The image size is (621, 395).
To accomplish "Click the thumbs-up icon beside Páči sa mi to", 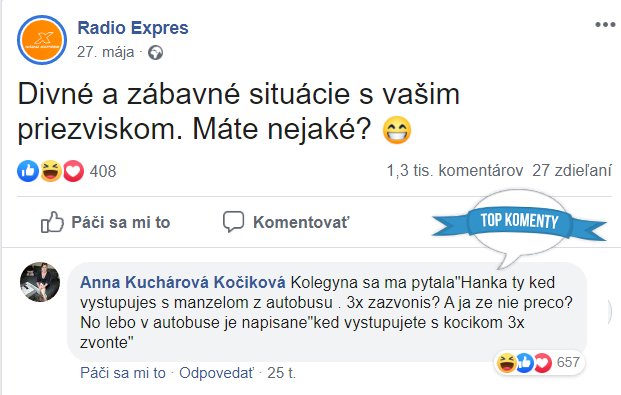I will 52,222.
